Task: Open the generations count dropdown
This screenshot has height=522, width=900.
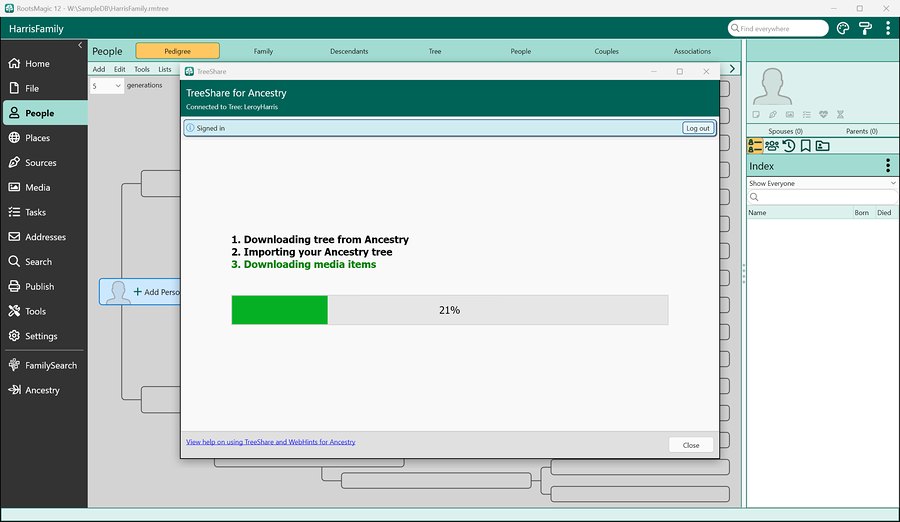Action: click(x=107, y=86)
